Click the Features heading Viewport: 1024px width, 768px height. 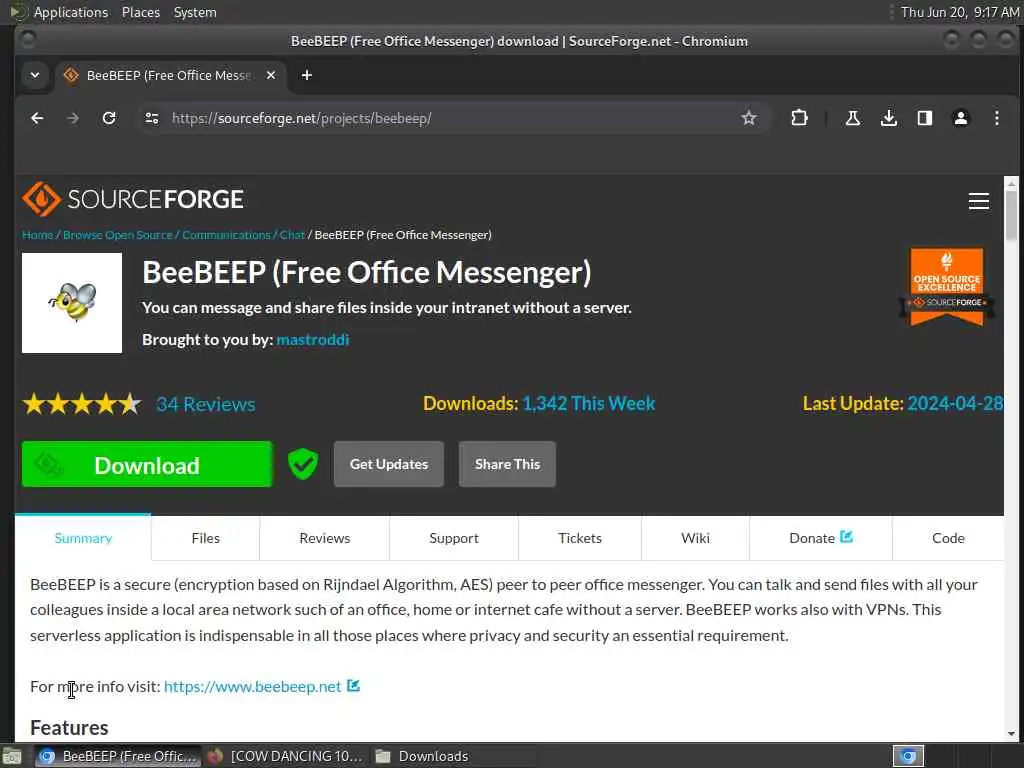[x=69, y=728]
